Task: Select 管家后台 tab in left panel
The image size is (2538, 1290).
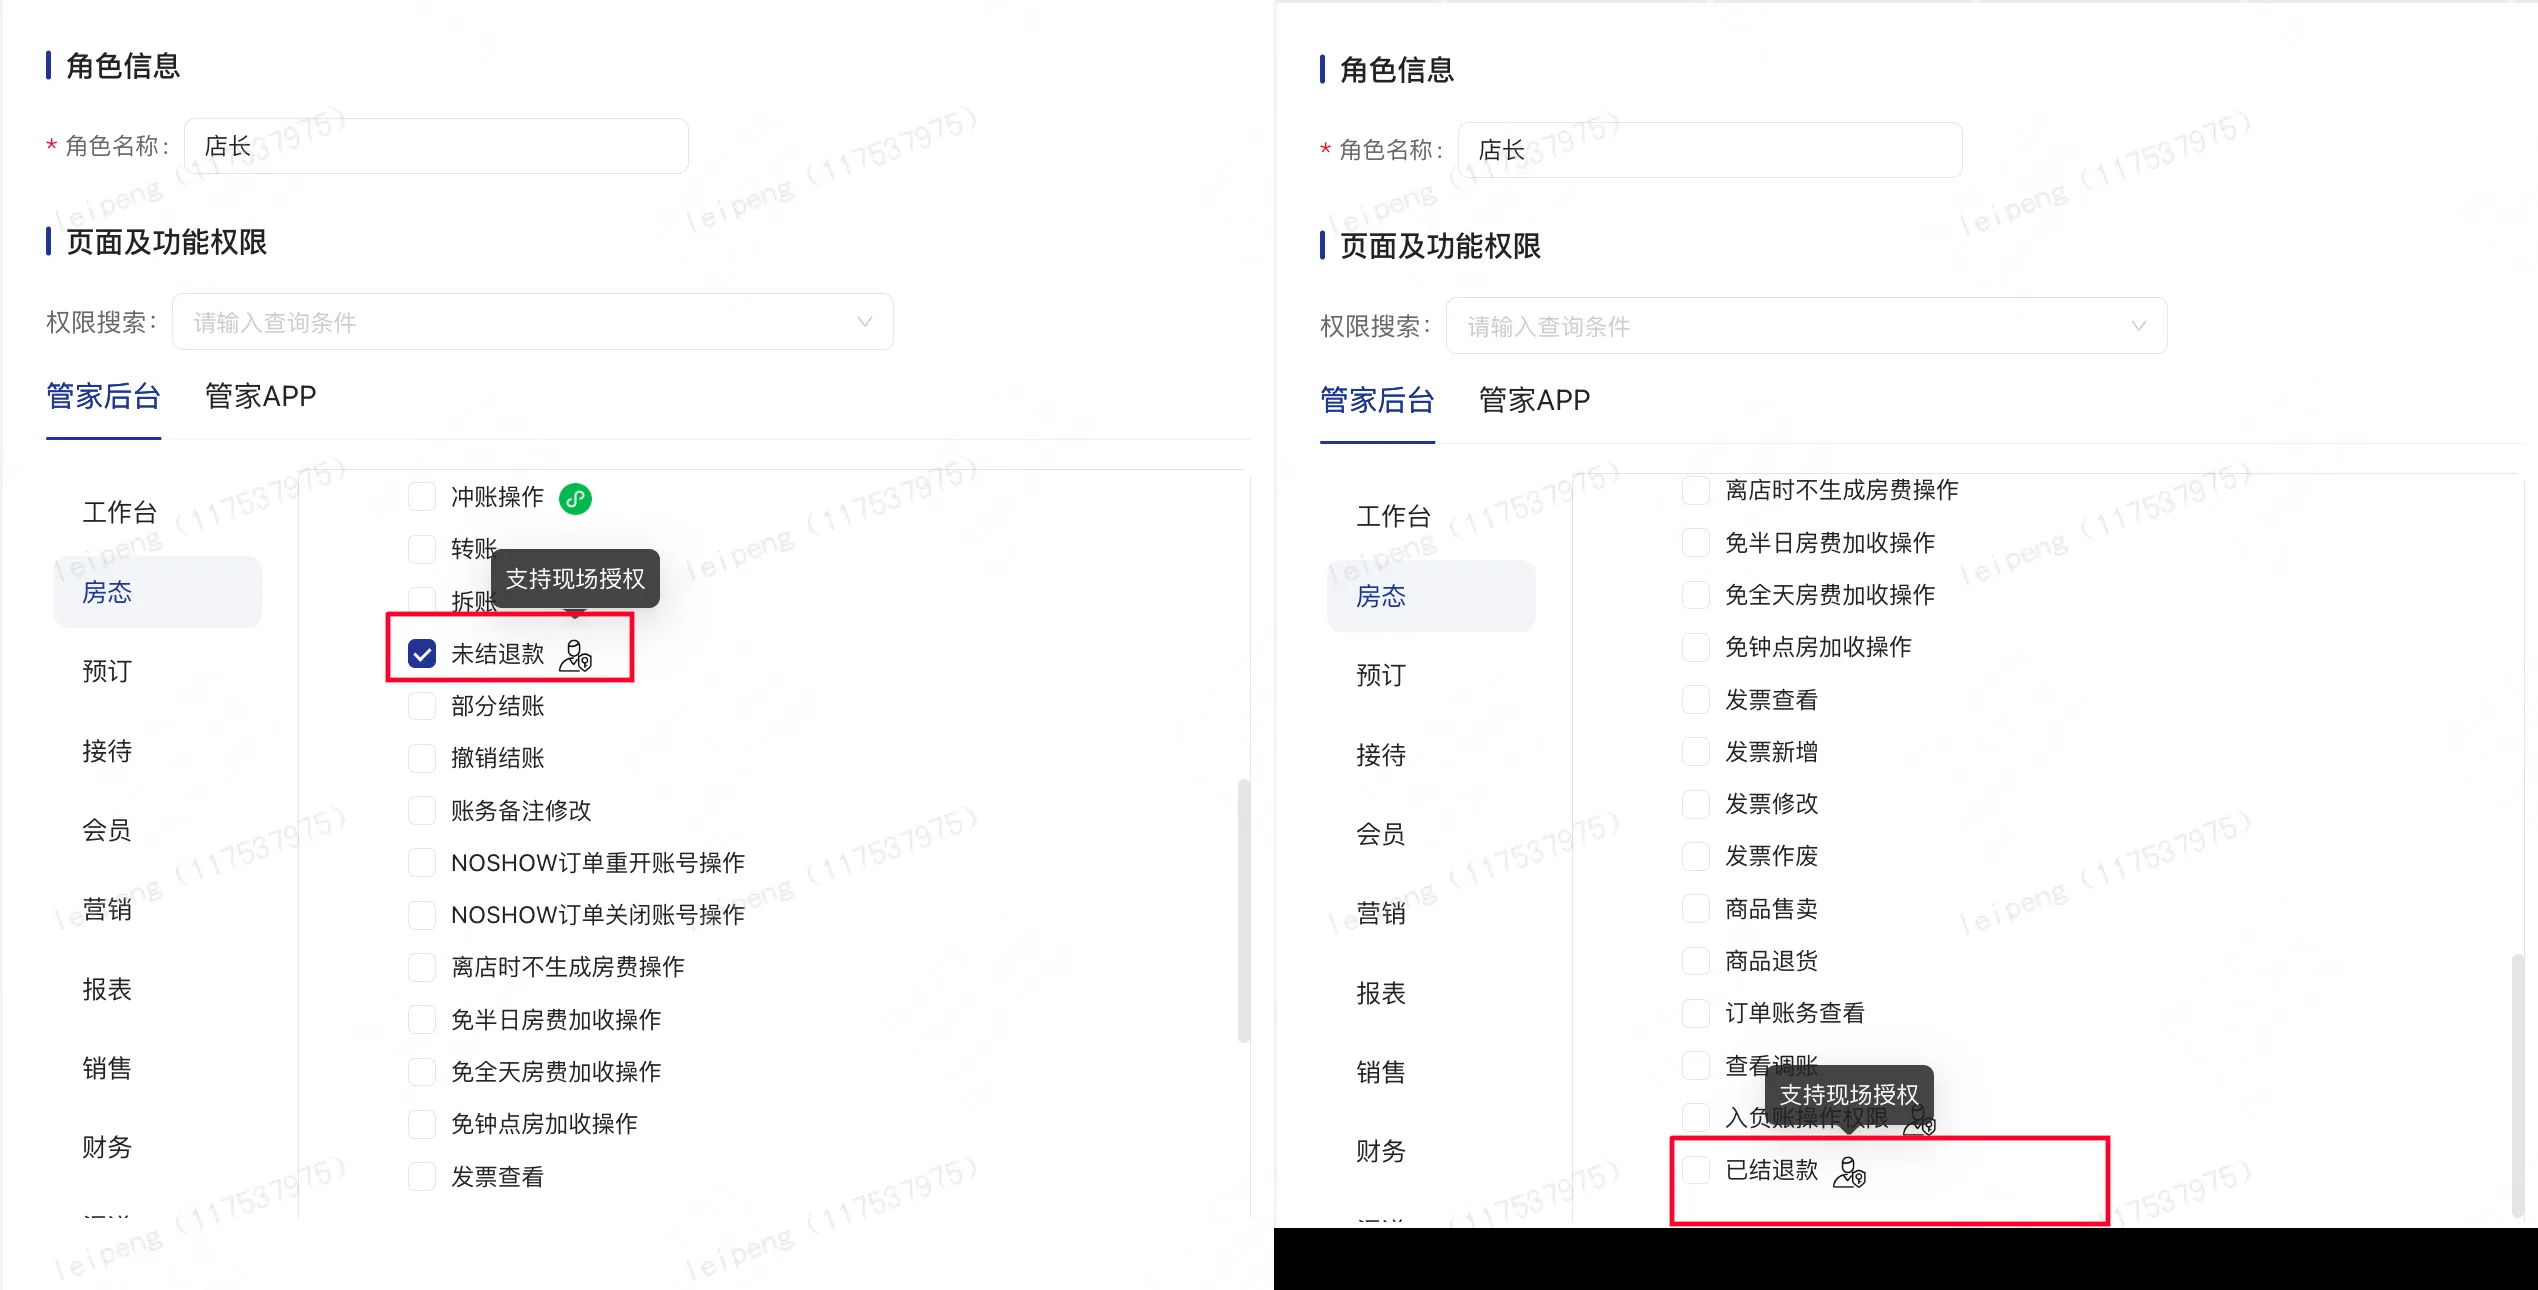Action: tap(104, 397)
